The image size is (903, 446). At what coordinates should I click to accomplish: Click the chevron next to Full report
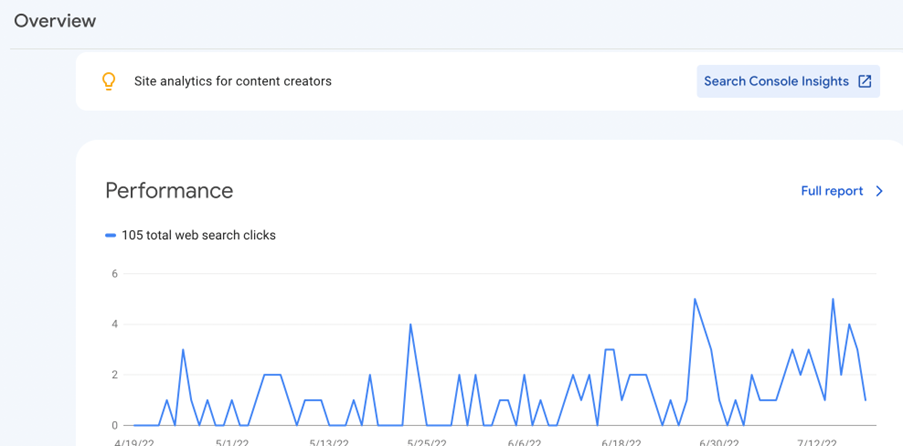[880, 191]
